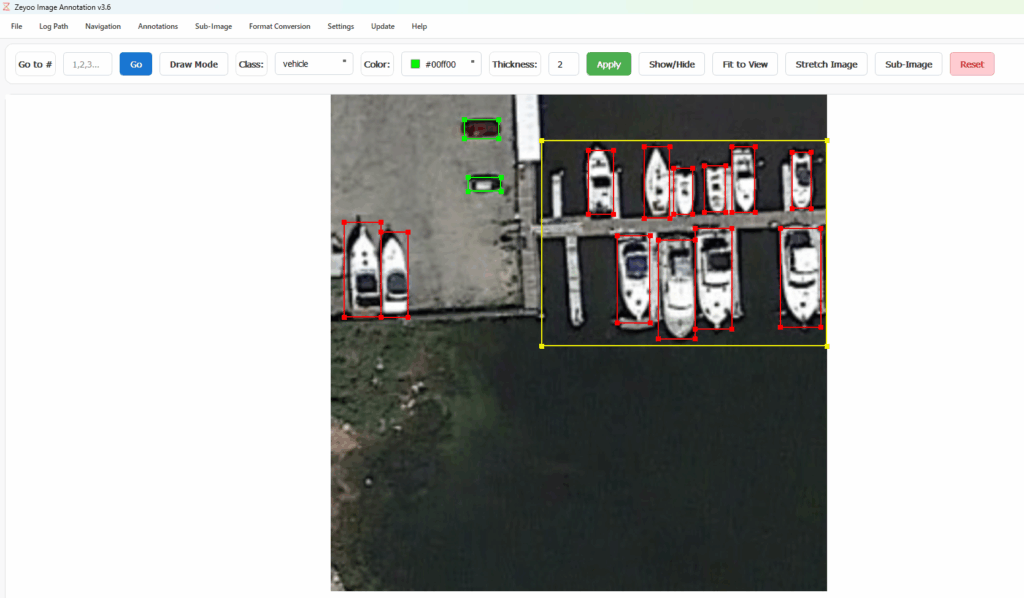The height and width of the screenshot is (598, 1024).
Task: Toggle annotations with Show/Hide
Action: point(671,64)
